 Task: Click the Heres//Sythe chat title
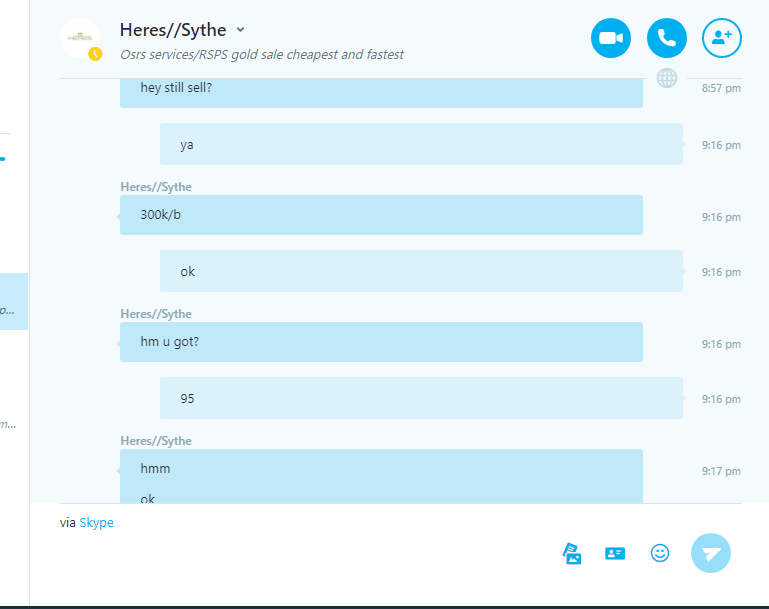tap(173, 30)
